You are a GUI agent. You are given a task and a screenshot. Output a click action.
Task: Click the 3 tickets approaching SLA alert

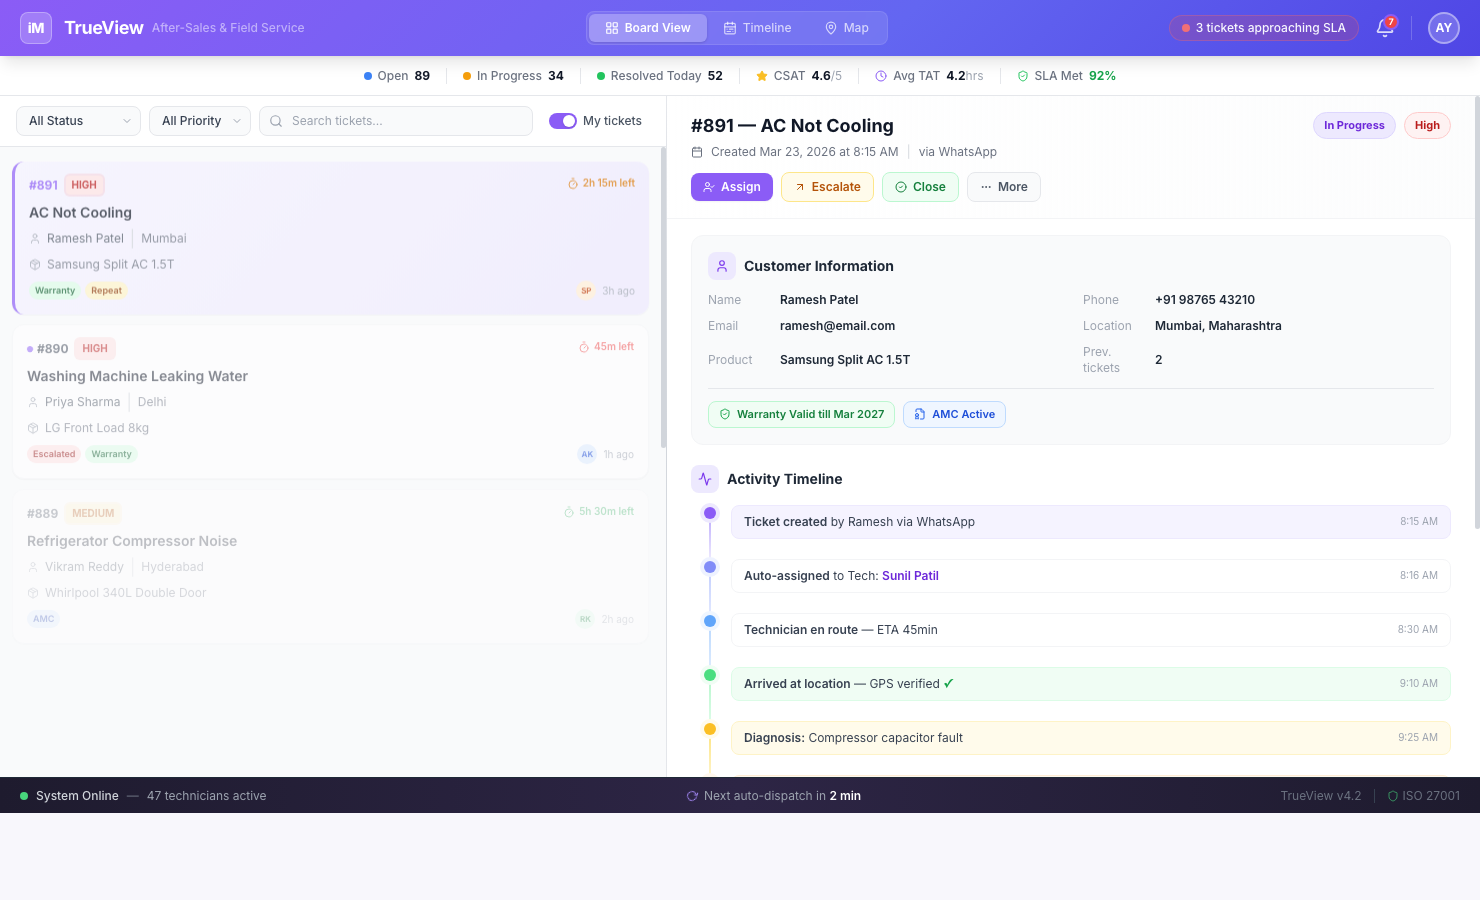click(1263, 28)
